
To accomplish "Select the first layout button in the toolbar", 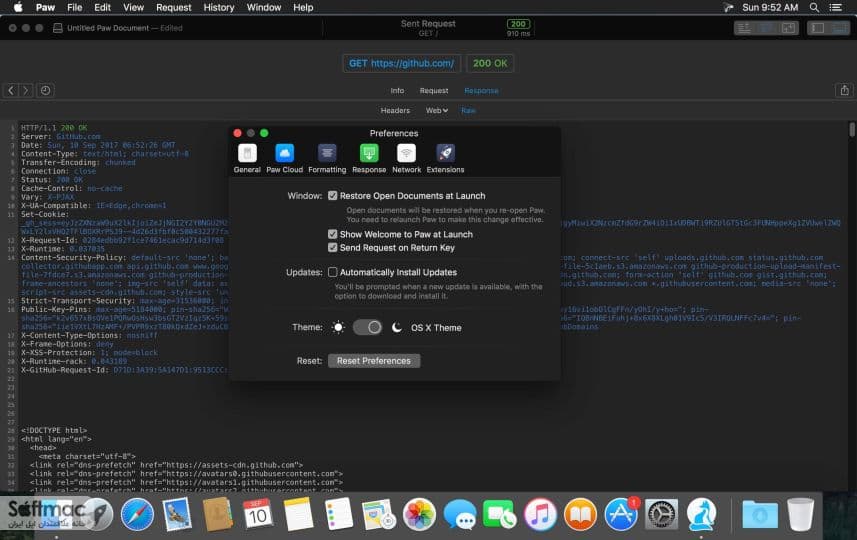I will (x=744, y=28).
